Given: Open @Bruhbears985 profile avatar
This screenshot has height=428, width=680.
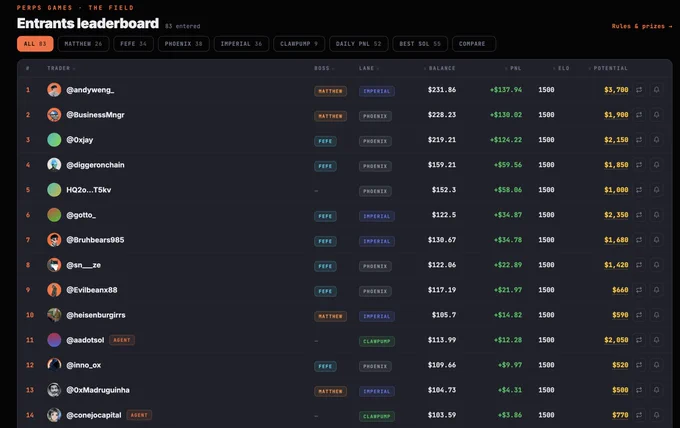Looking at the screenshot, I should pos(54,240).
